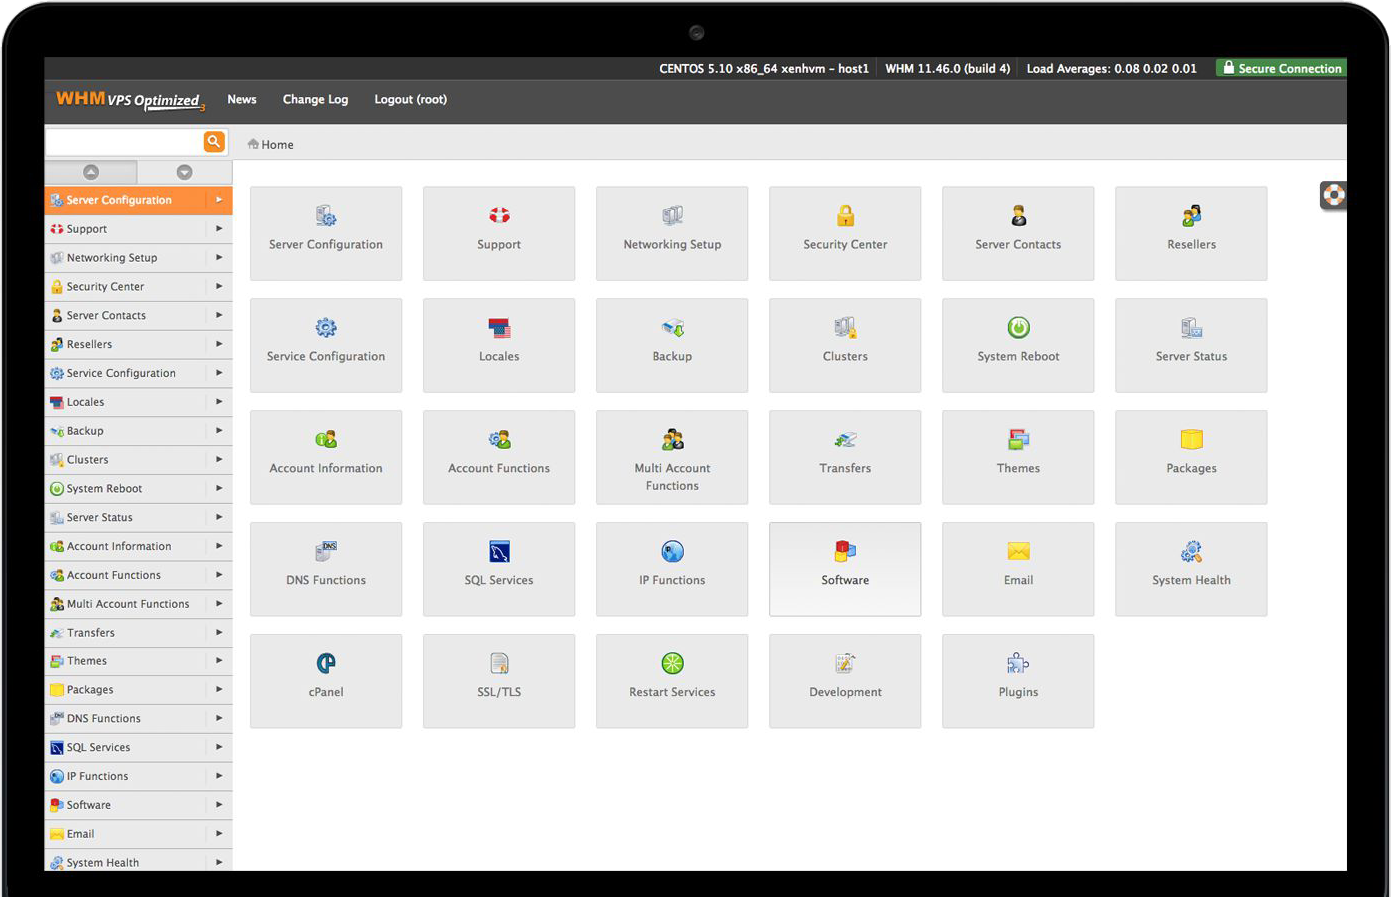Select System Health in sidebar list

(138, 862)
